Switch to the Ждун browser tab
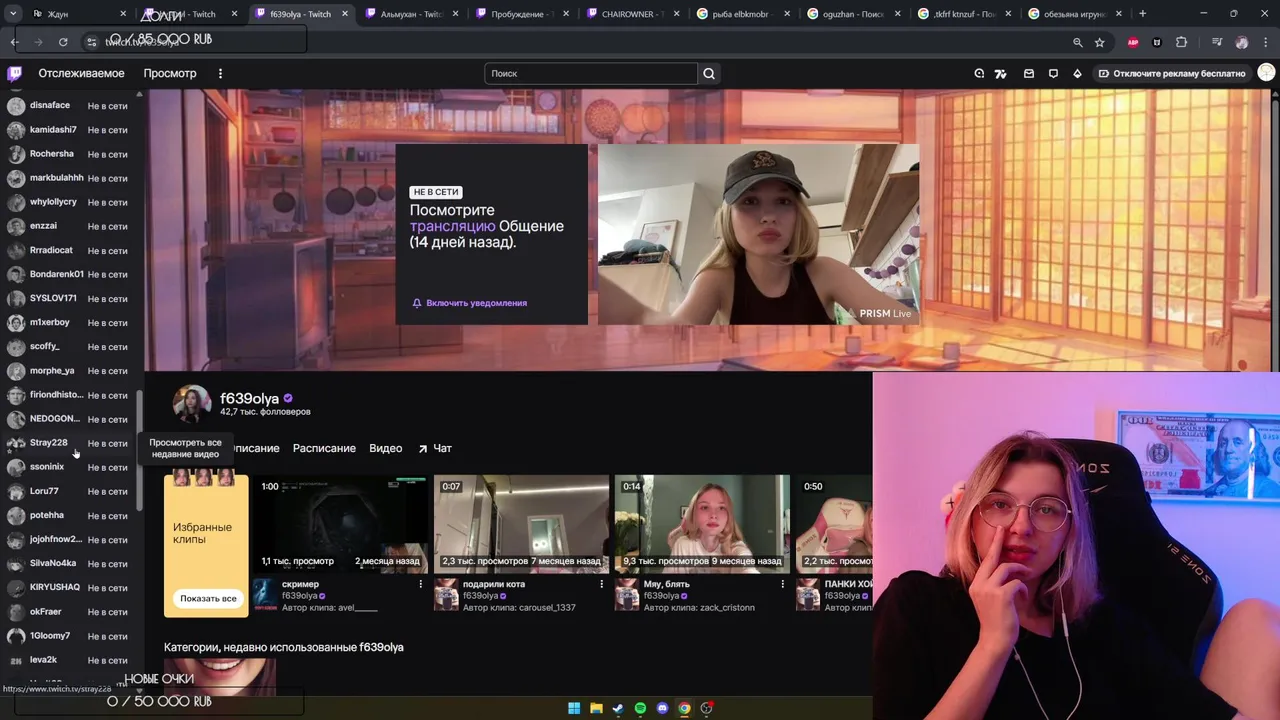The image size is (1280, 720). 80,14
